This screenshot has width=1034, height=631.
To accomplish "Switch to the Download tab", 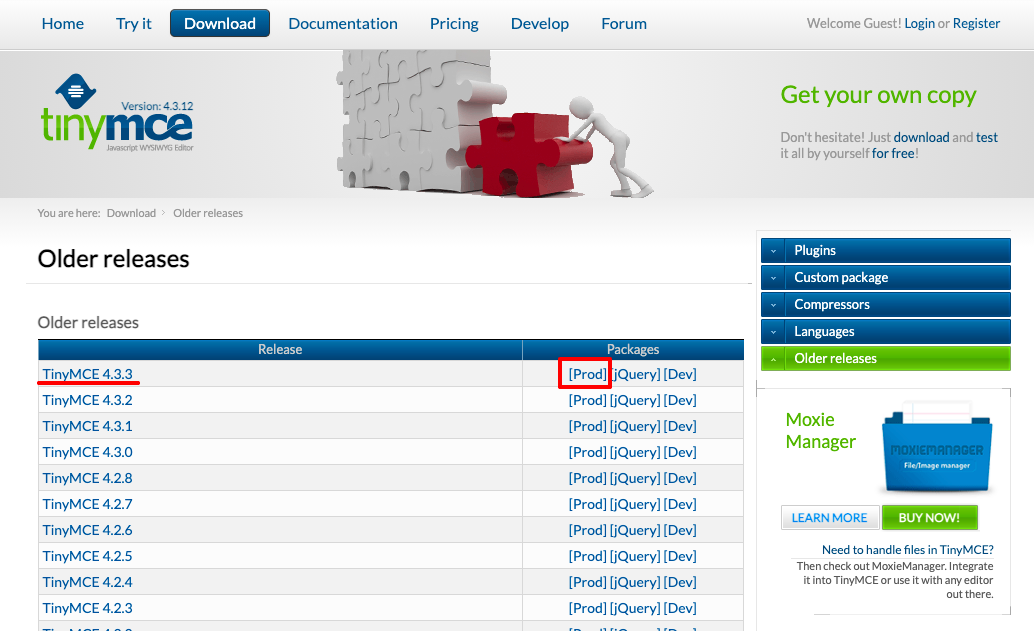I will tap(219, 22).
